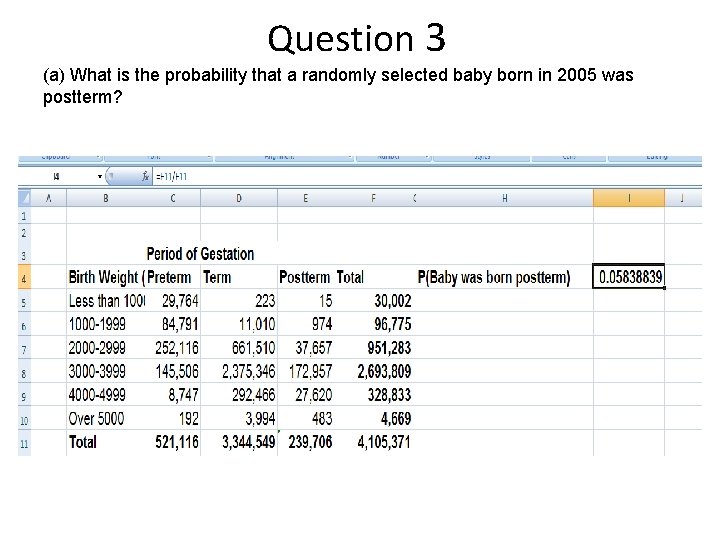The image size is (720, 540).
Task: Select highlighted column I header
Action: click(x=629, y=198)
